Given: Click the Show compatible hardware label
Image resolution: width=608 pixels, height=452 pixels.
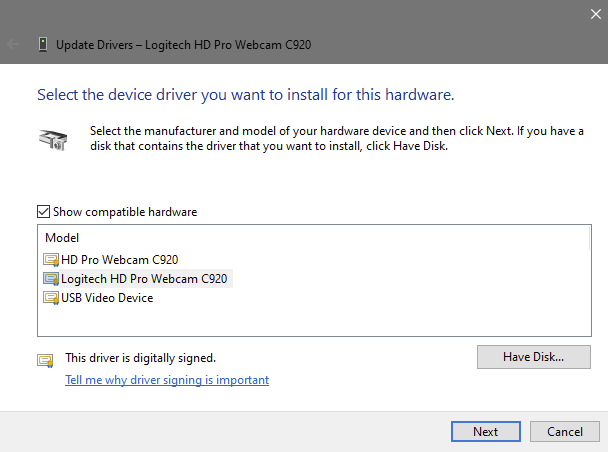Looking at the screenshot, I should pos(125,212).
